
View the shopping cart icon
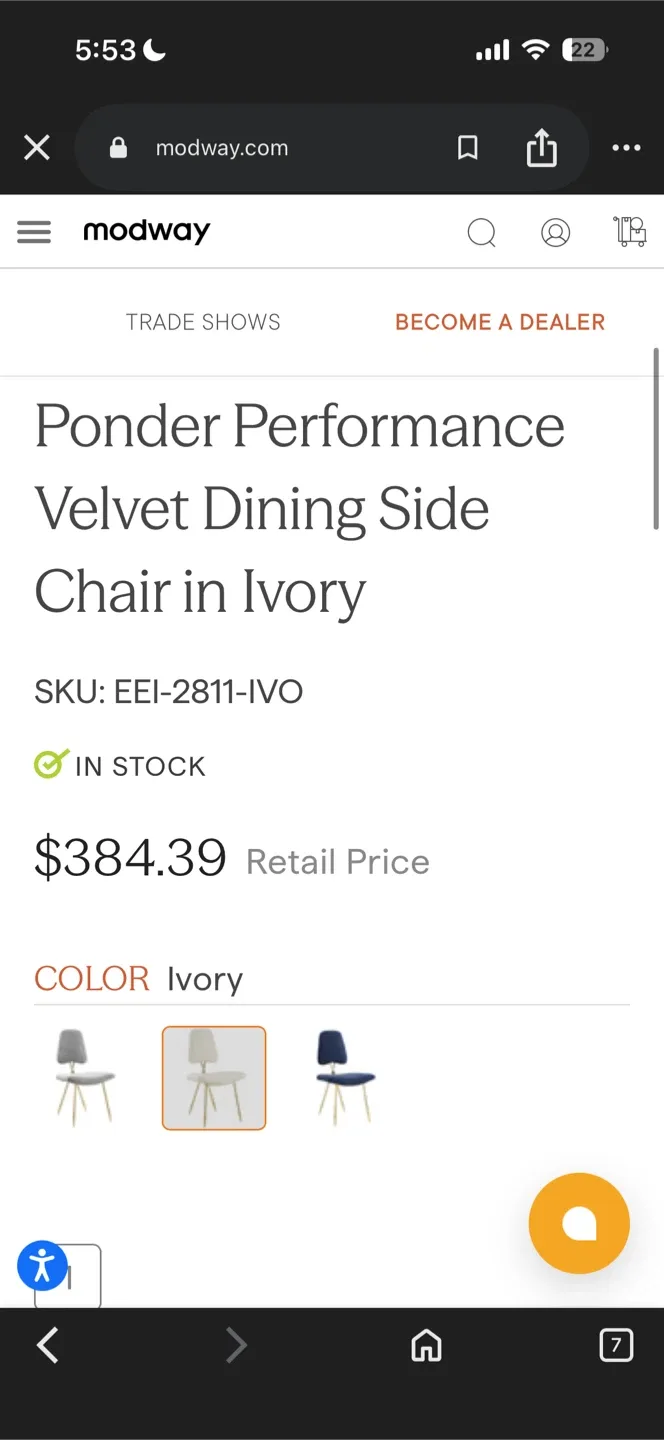click(630, 232)
